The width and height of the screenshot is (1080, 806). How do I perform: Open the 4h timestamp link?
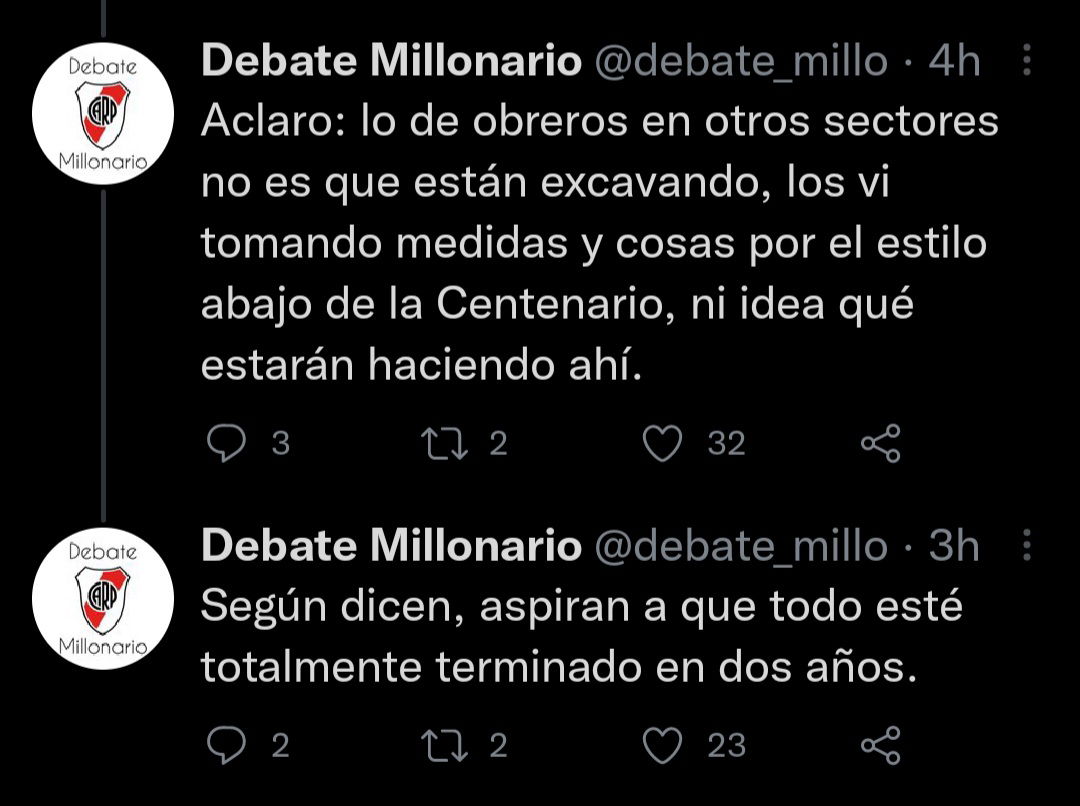954,61
